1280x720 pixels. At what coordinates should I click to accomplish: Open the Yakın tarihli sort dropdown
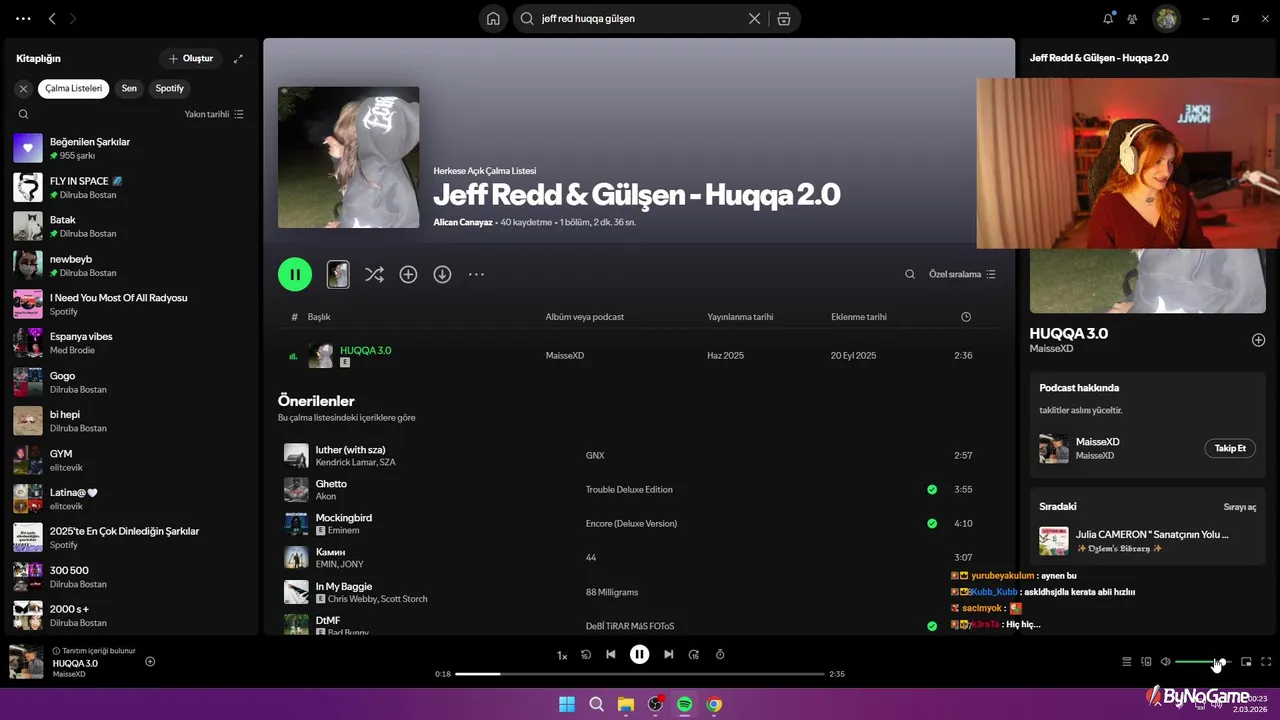214,114
